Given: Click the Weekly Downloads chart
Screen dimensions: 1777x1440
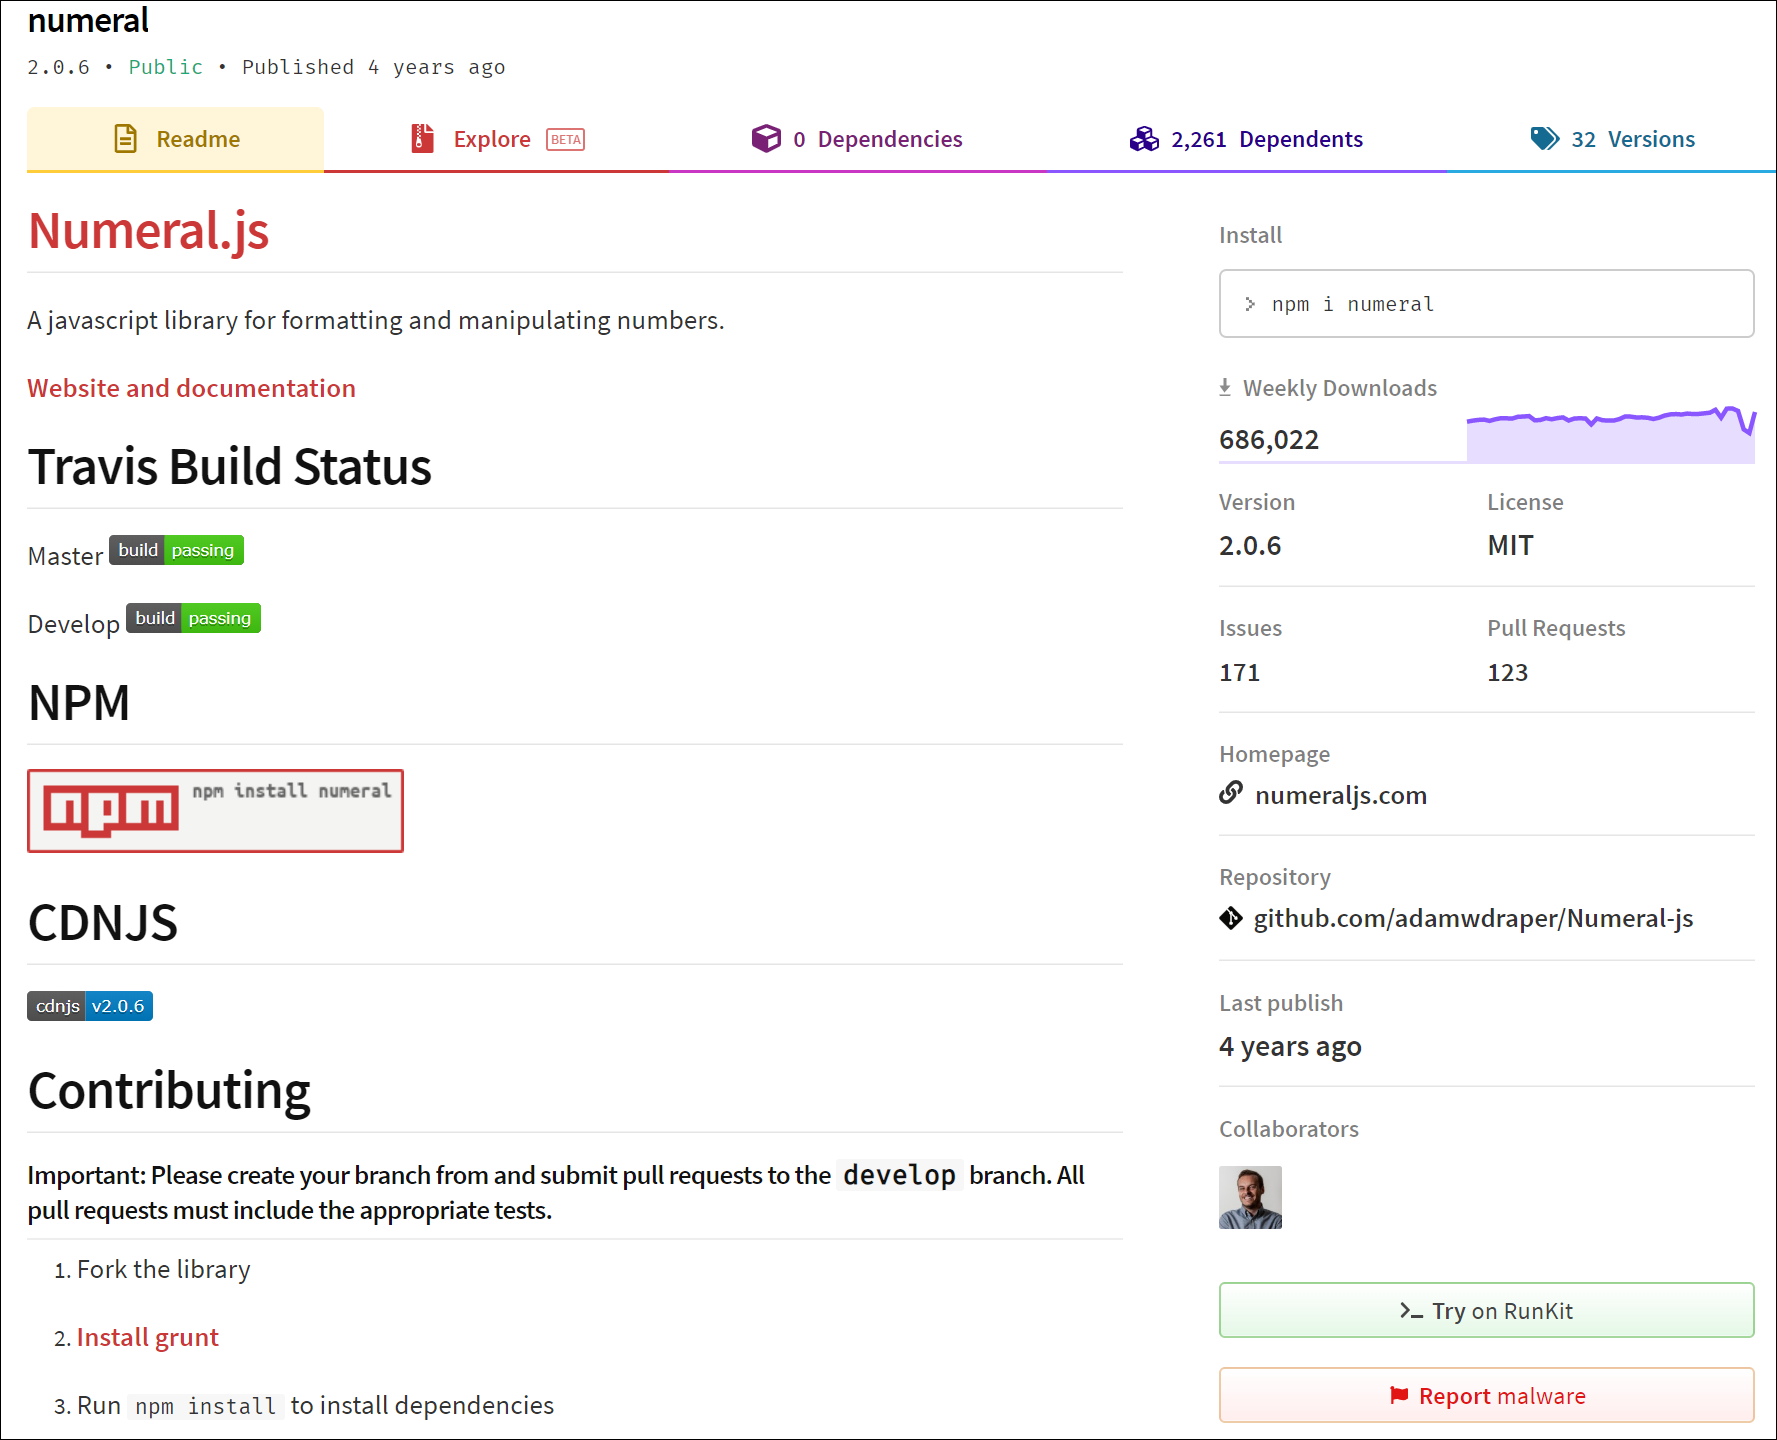Looking at the screenshot, I should click(1610, 434).
